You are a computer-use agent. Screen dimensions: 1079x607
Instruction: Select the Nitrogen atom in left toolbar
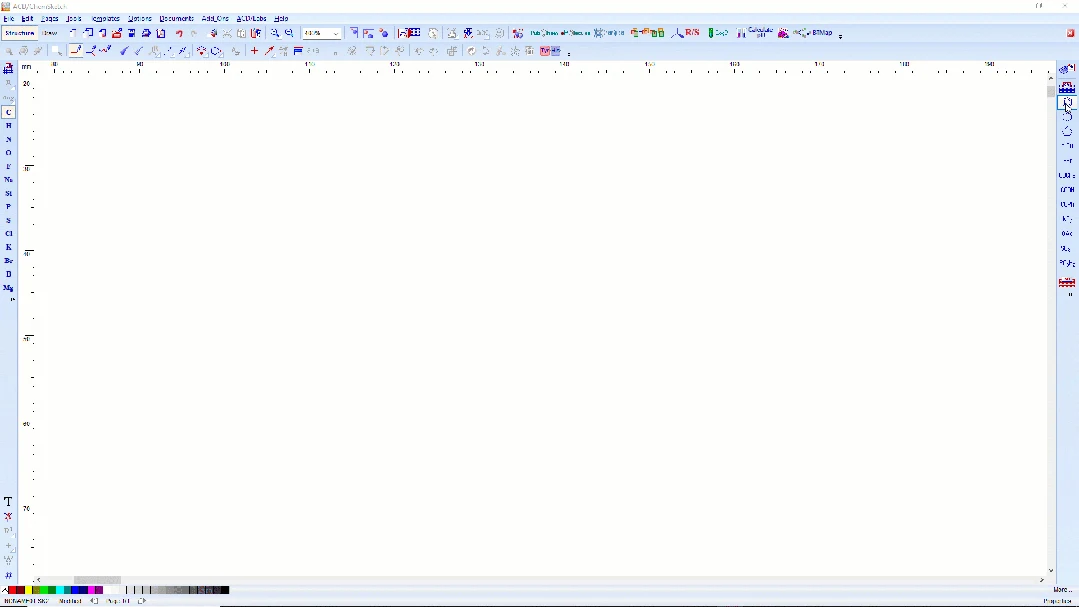[x=8, y=139]
